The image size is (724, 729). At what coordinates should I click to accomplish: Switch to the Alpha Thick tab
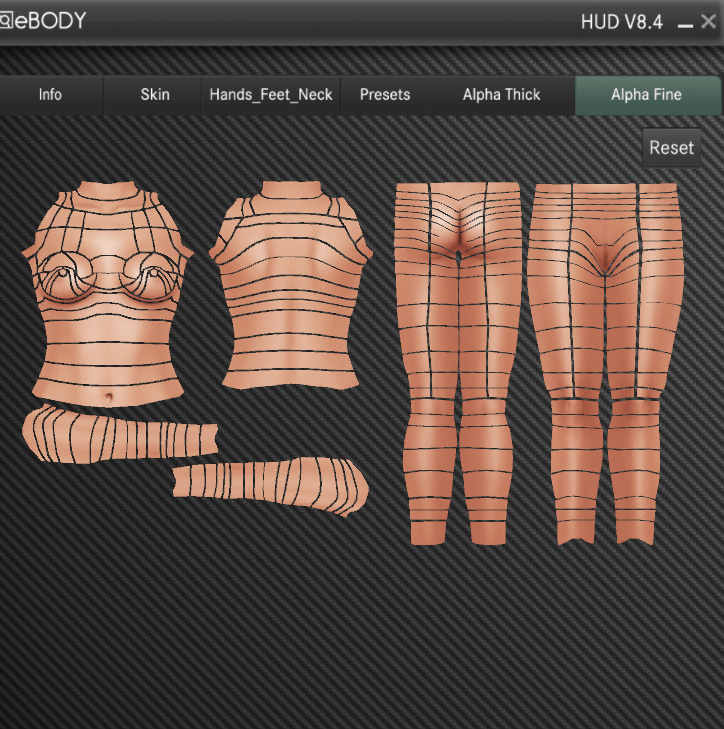pos(501,95)
